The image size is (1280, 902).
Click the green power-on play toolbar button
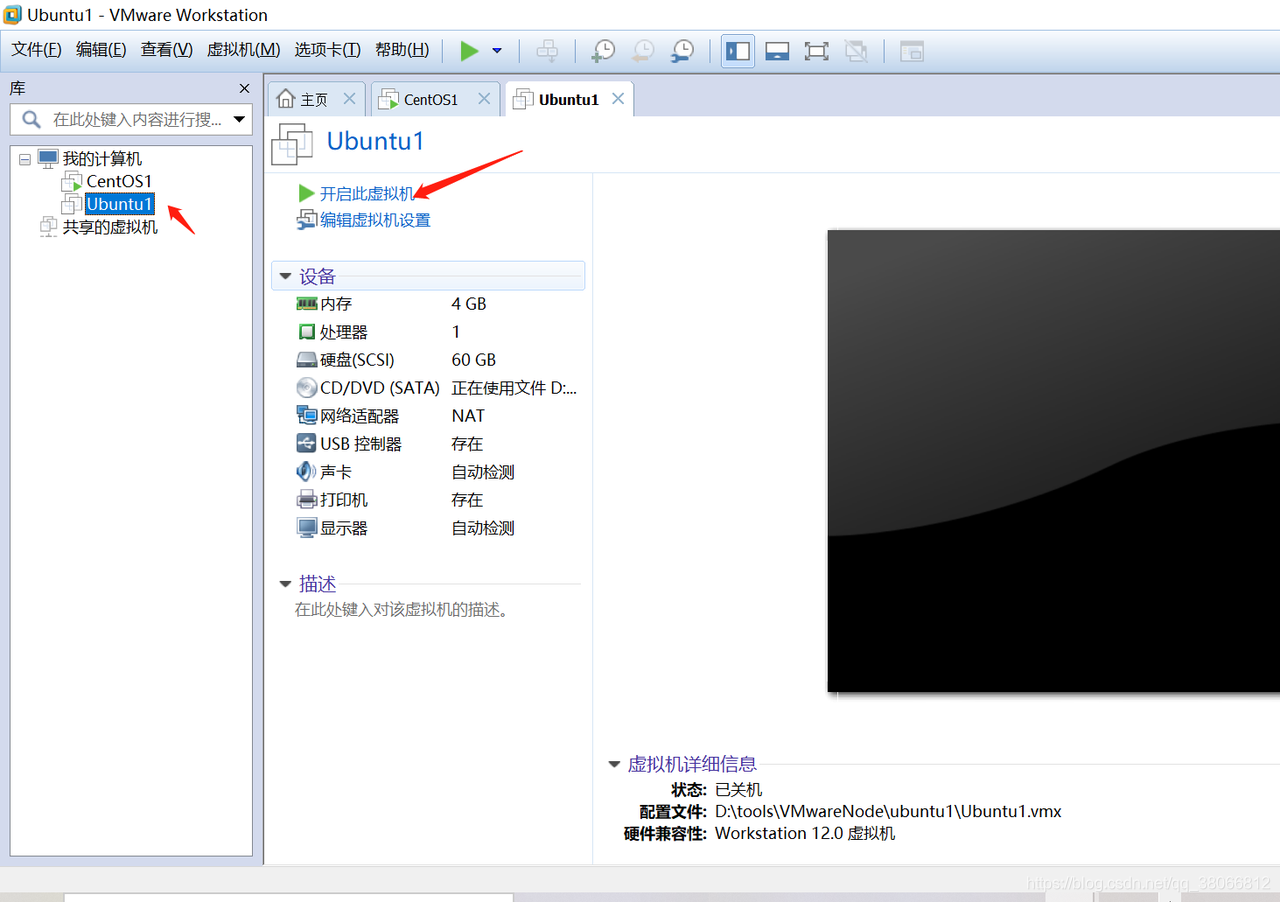click(x=469, y=51)
